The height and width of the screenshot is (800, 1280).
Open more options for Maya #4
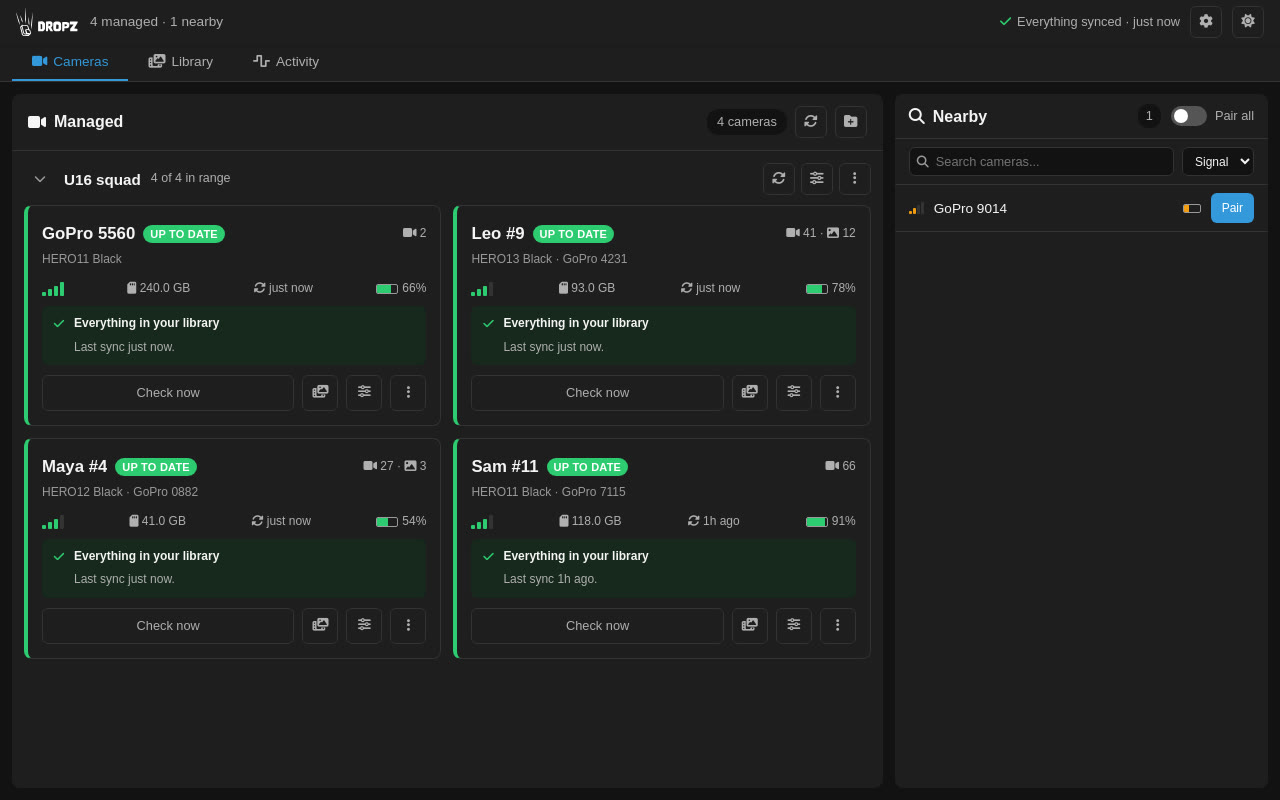click(408, 626)
